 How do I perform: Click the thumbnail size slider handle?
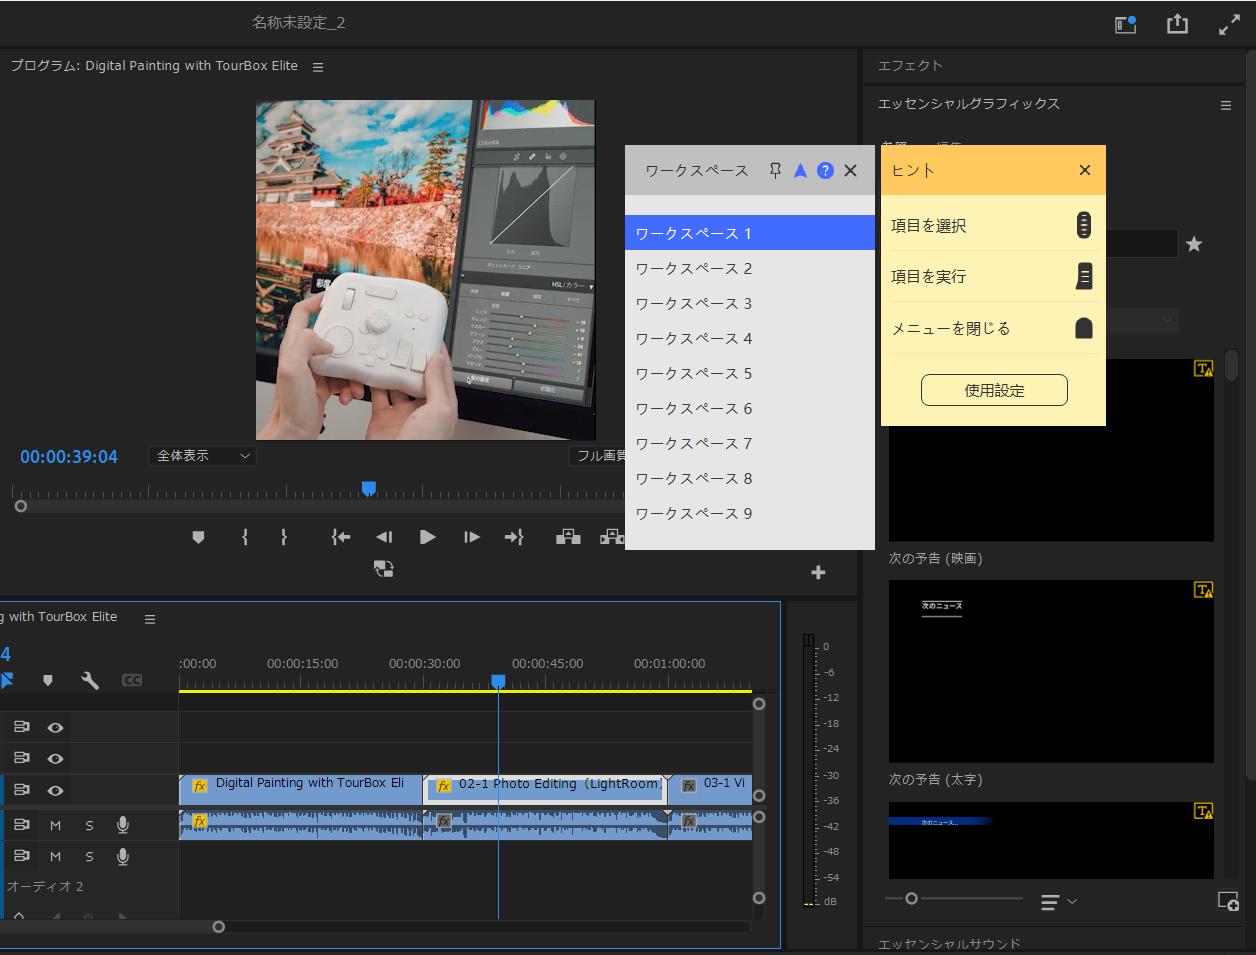[x=911, y=899]
